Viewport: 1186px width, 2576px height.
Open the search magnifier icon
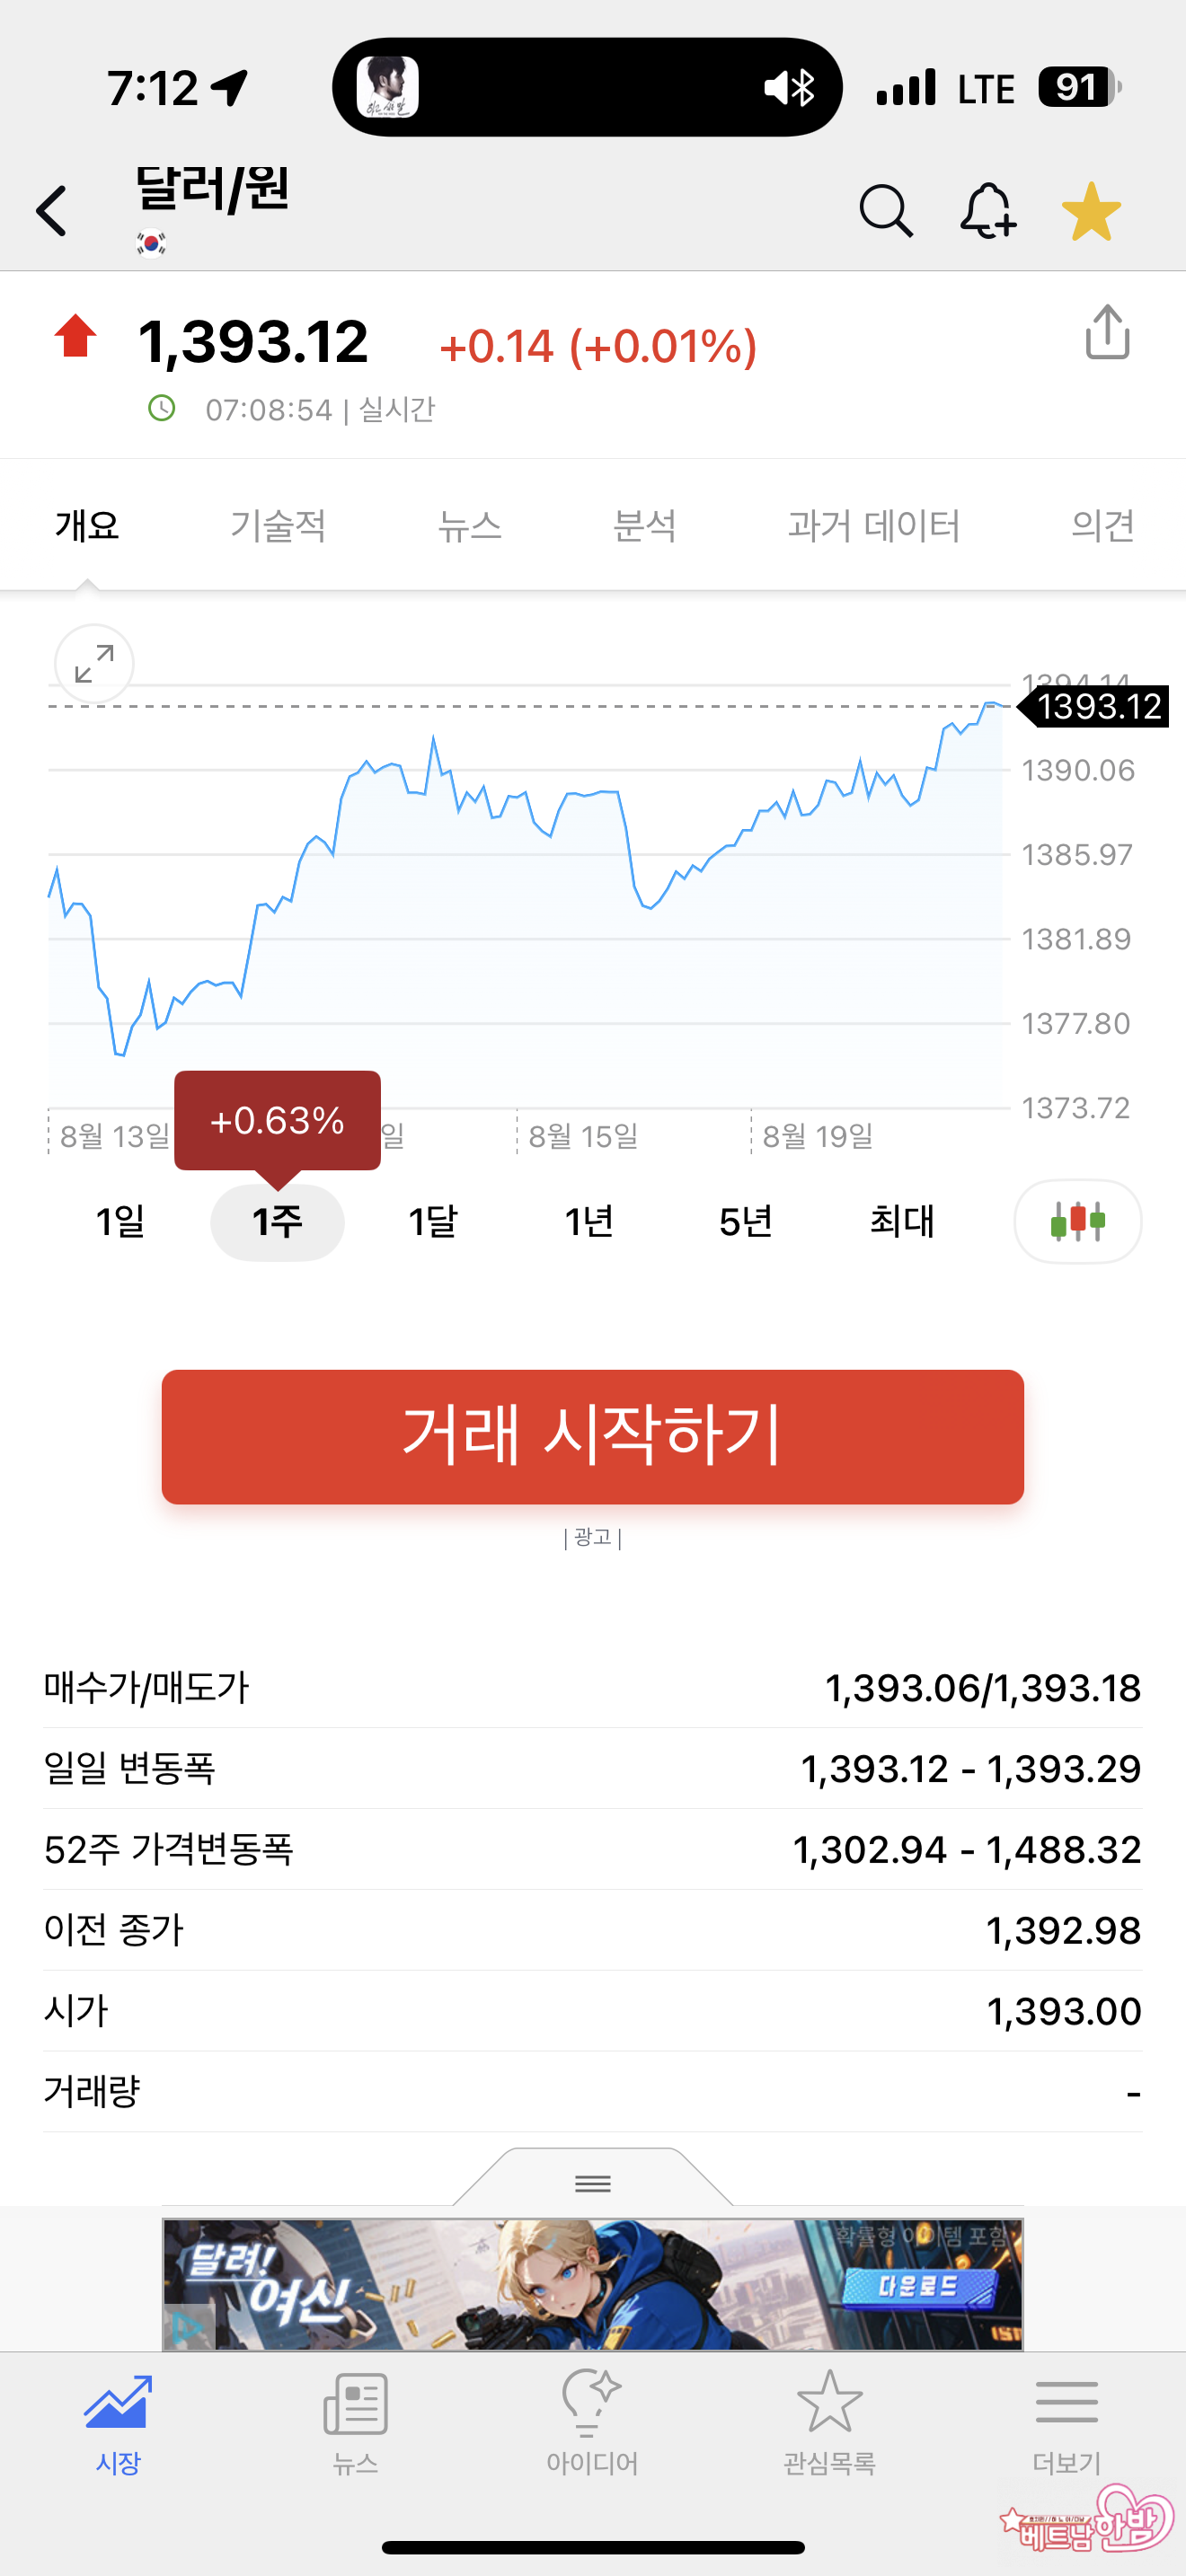coord(885,211)
